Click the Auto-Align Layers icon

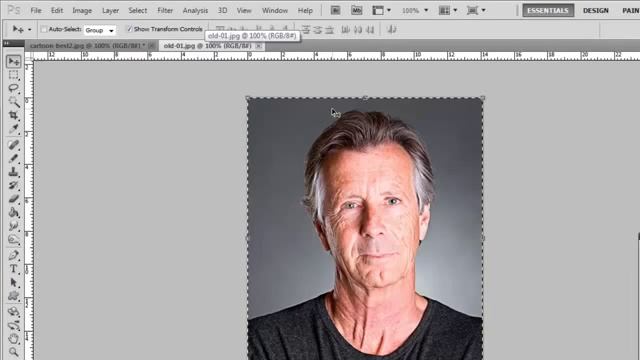[x=391, y=29]
